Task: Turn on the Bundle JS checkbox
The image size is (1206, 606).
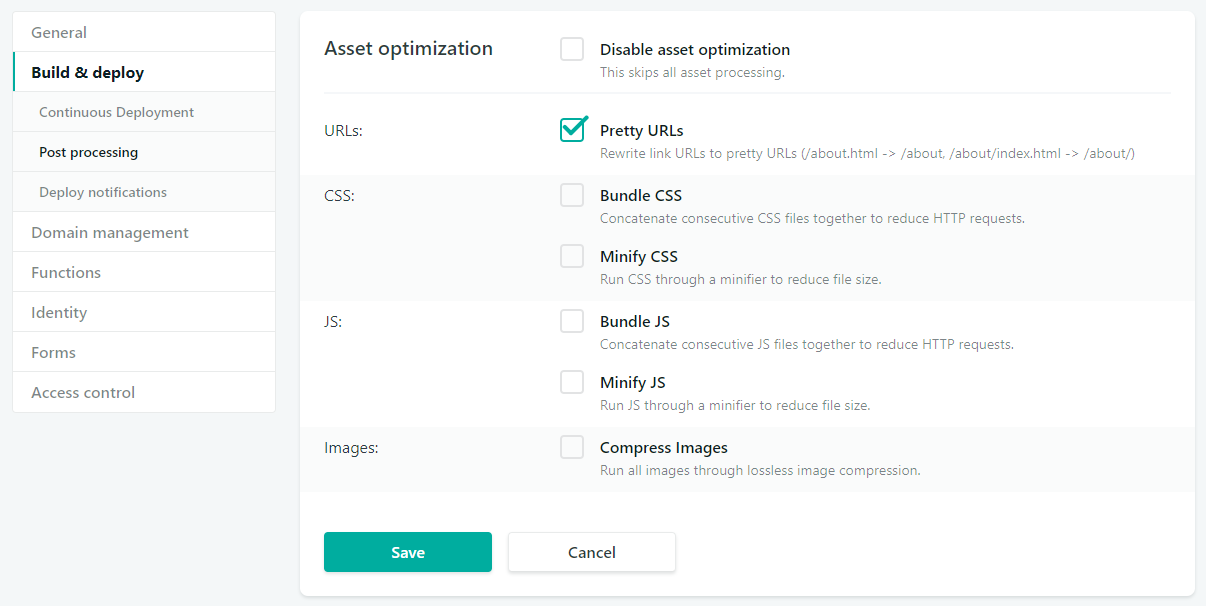Action: click(572, 321)
